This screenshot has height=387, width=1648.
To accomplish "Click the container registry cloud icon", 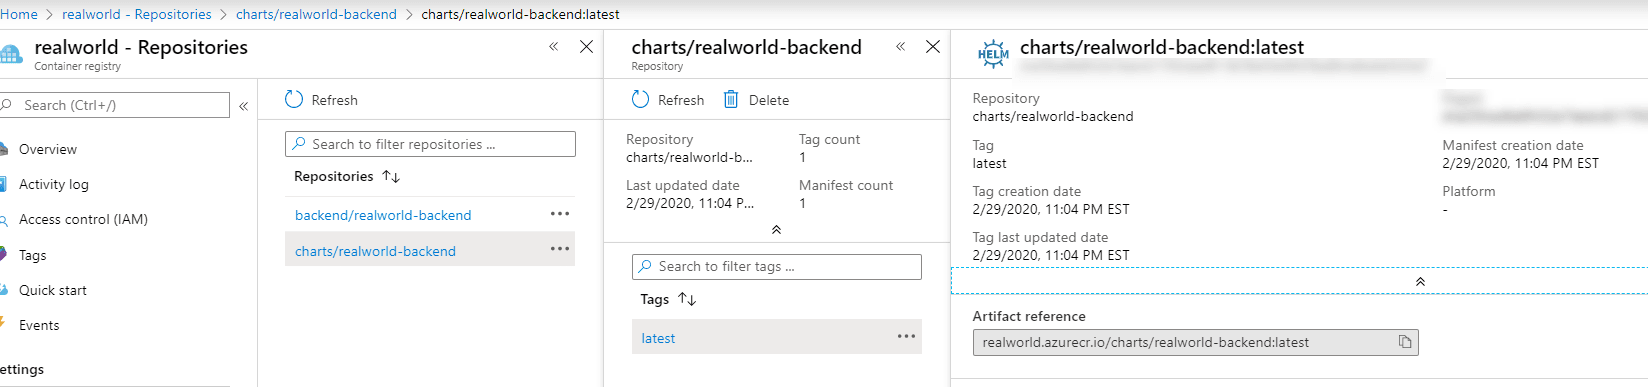I will coord(10,54).
